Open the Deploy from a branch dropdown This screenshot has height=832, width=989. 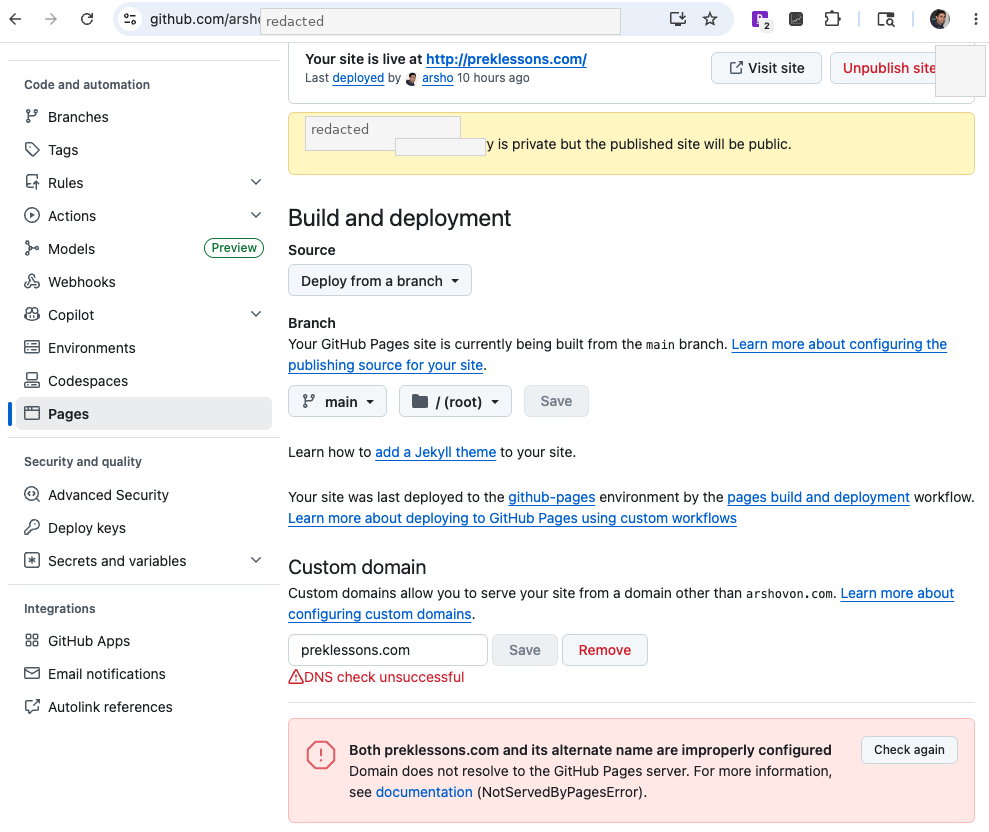pos(380,281)
